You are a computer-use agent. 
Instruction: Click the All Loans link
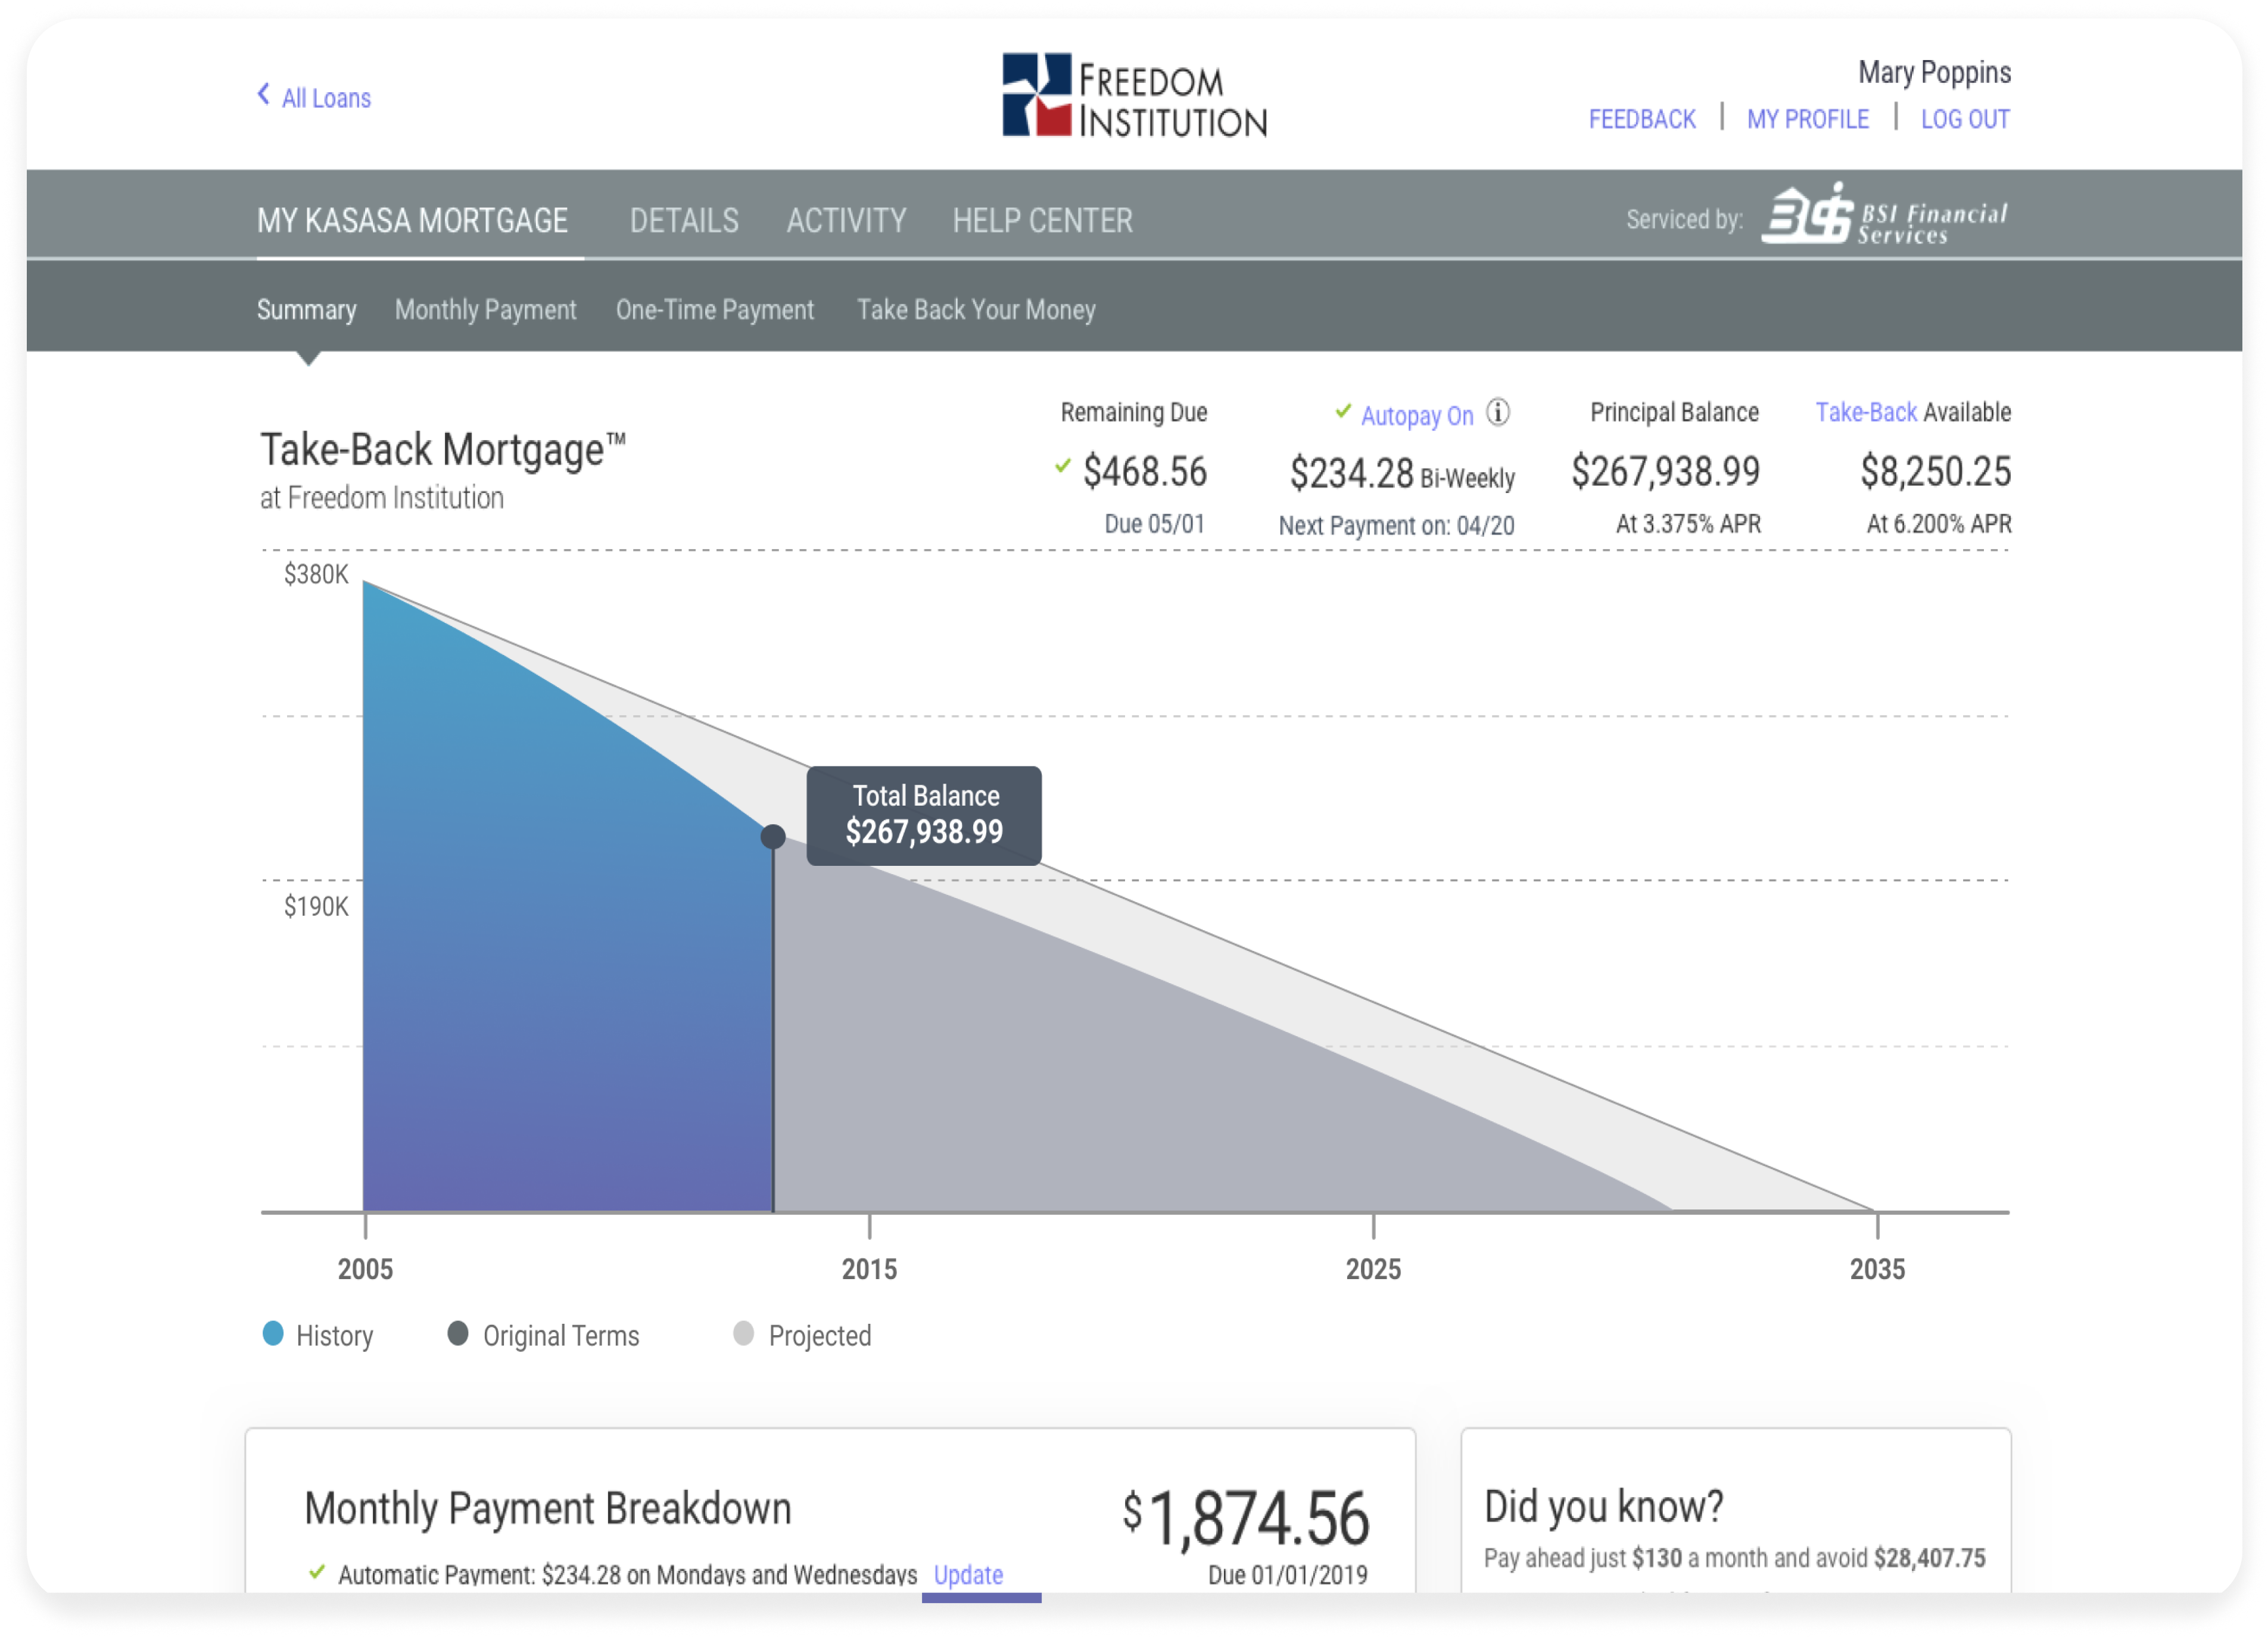click(326, 98)
